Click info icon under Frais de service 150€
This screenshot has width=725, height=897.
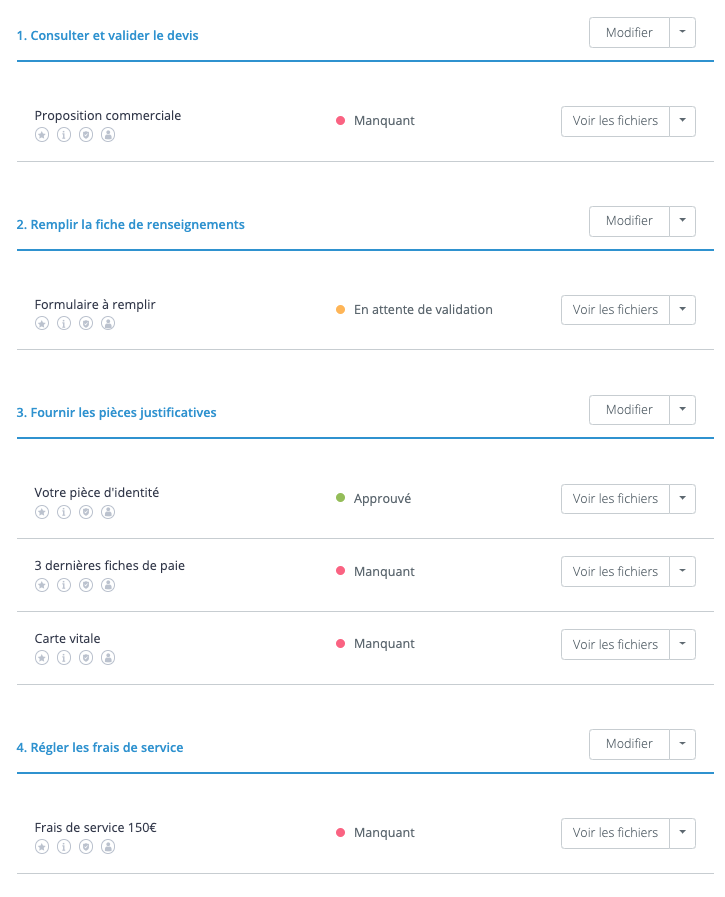(x=64, y=847)
